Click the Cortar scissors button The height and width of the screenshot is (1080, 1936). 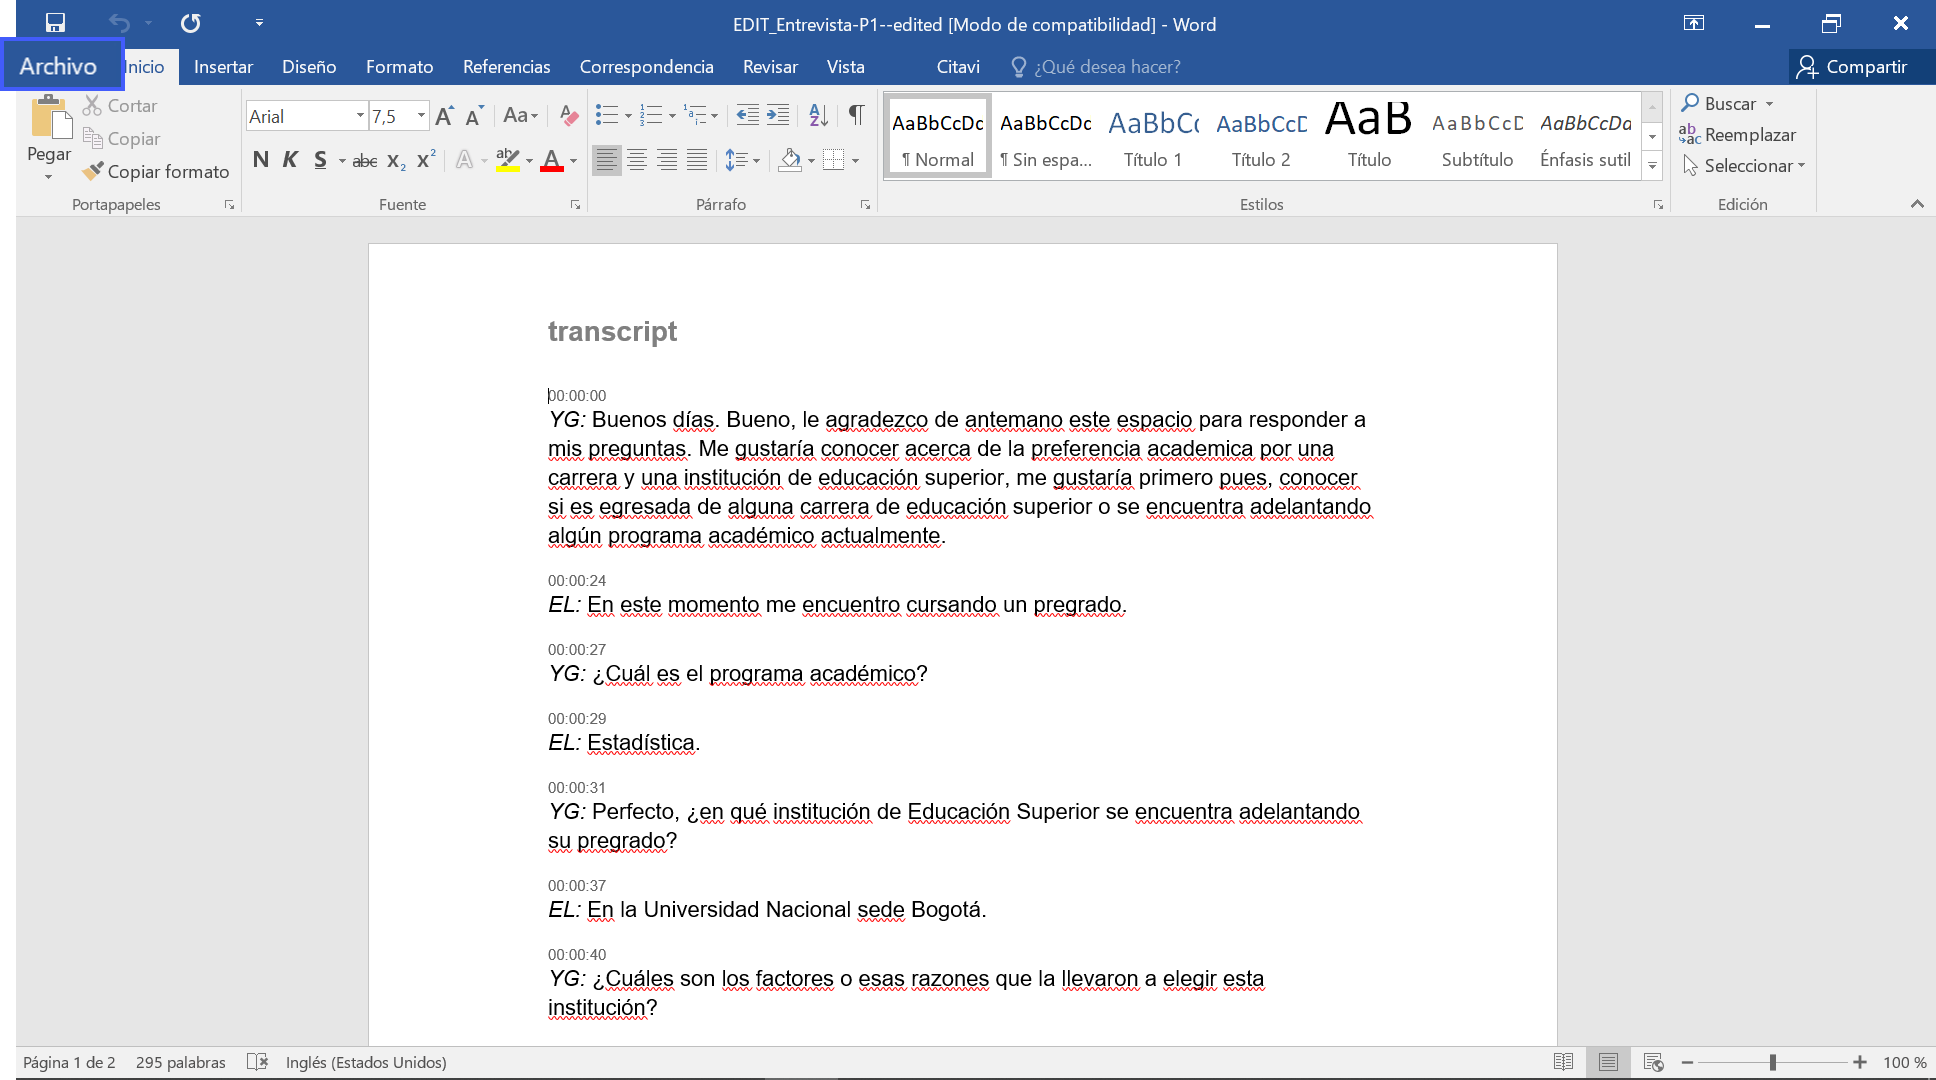pyautogui.click(x=120, y=105)
